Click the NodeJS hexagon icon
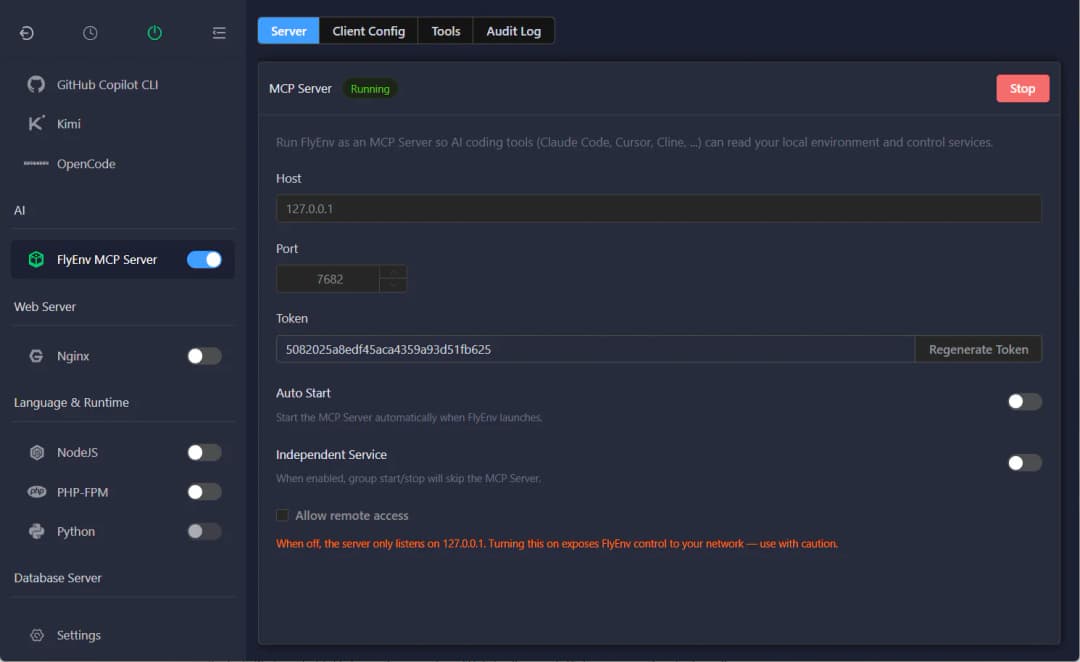This screenshot has width=1080, height=662. 37,452
